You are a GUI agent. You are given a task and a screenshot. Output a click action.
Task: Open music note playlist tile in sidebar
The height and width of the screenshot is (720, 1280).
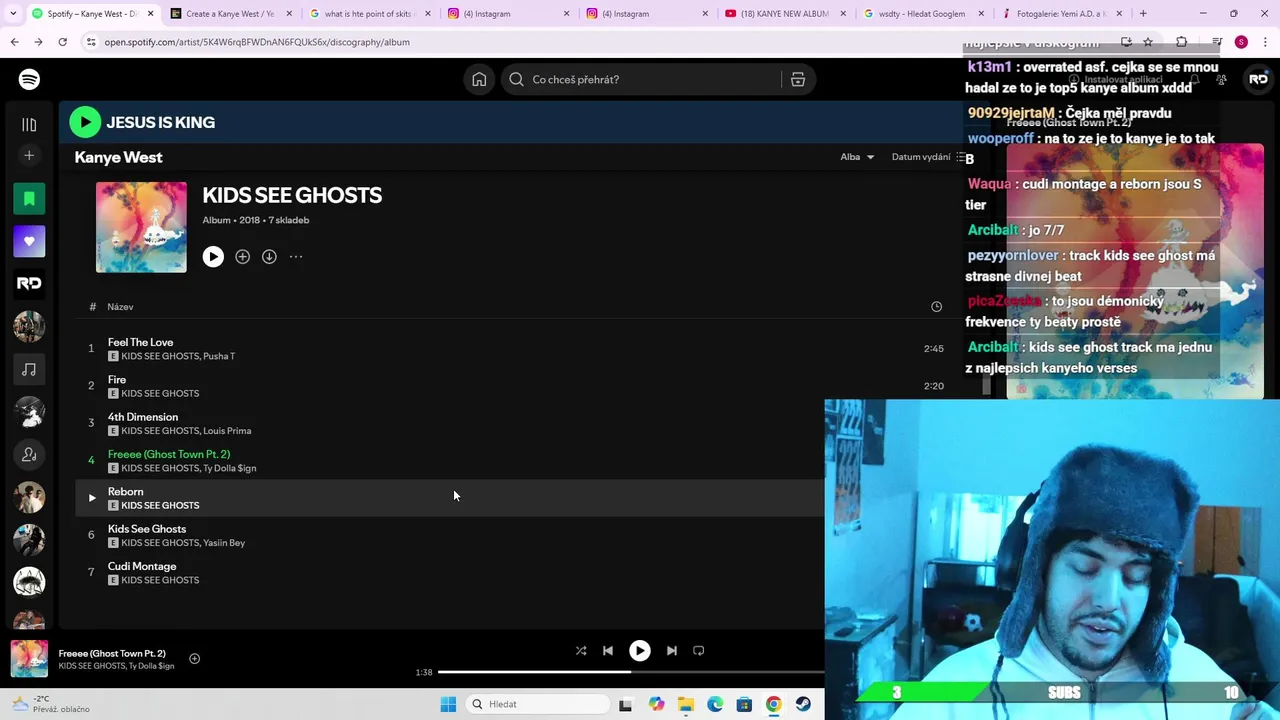click(x=29, y=370)
